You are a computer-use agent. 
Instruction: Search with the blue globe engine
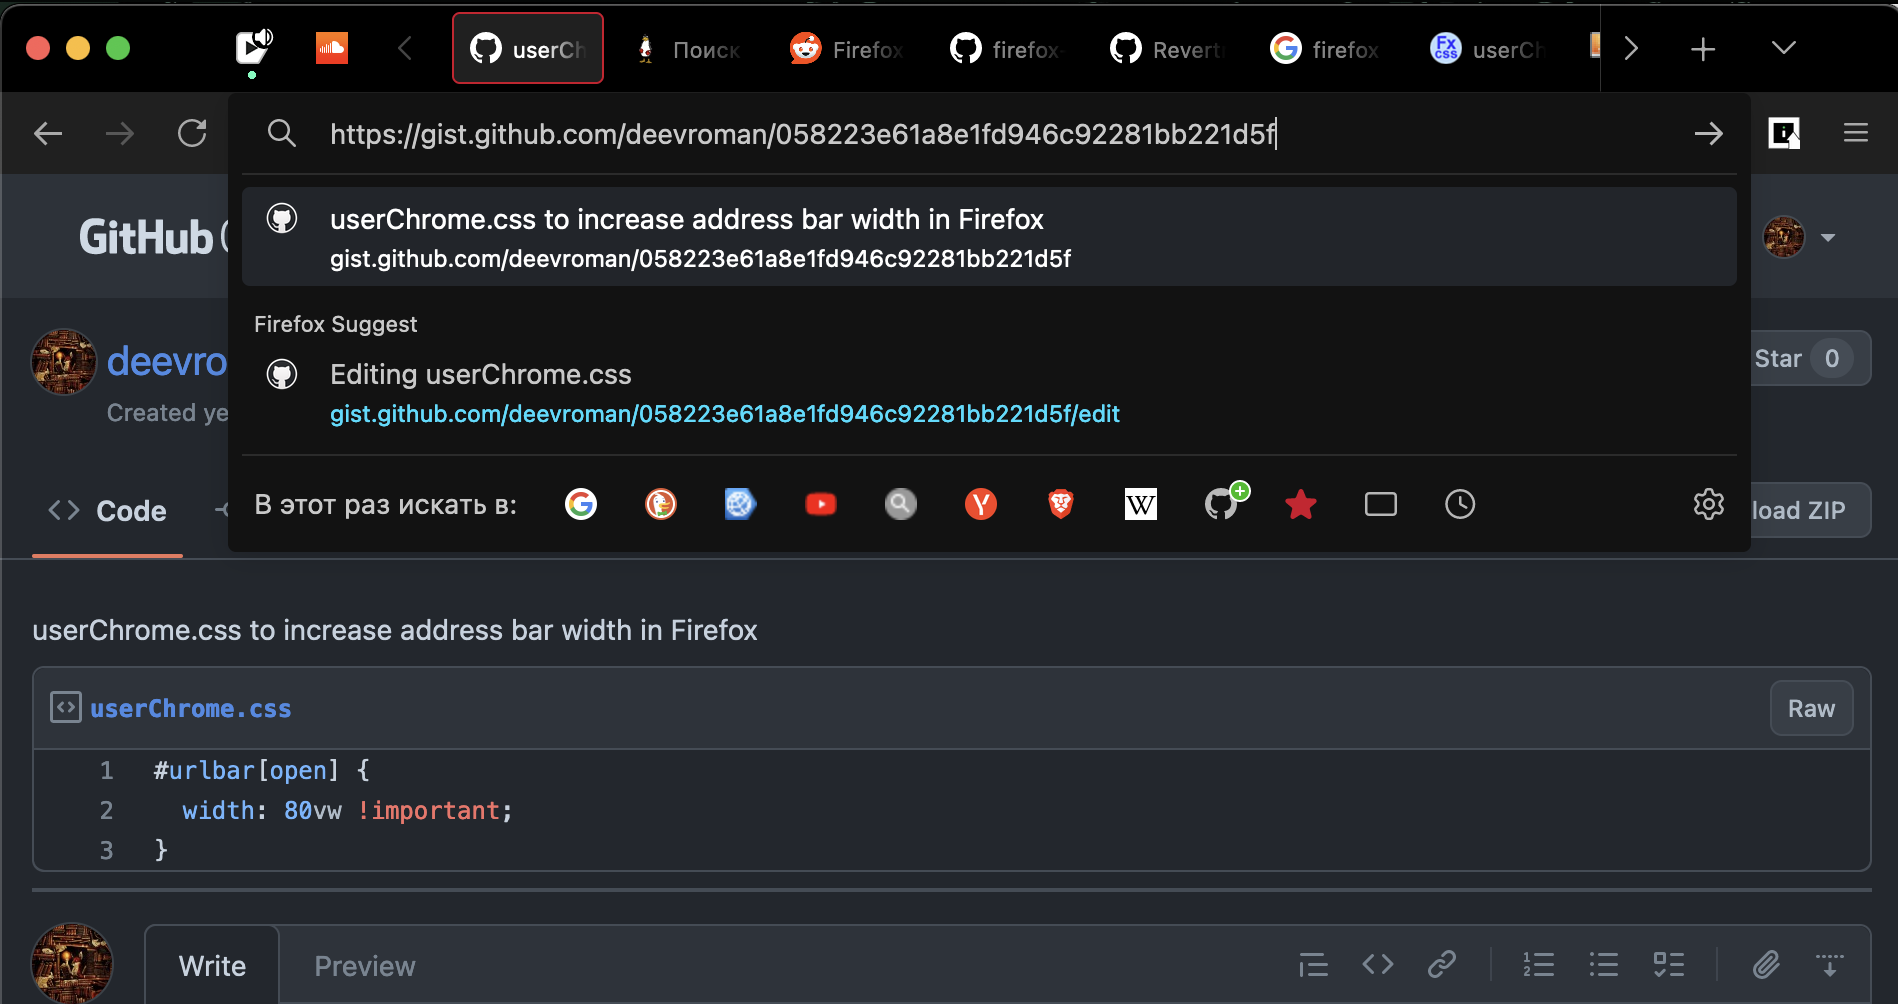pyautogui.click(x=741, y=504)
